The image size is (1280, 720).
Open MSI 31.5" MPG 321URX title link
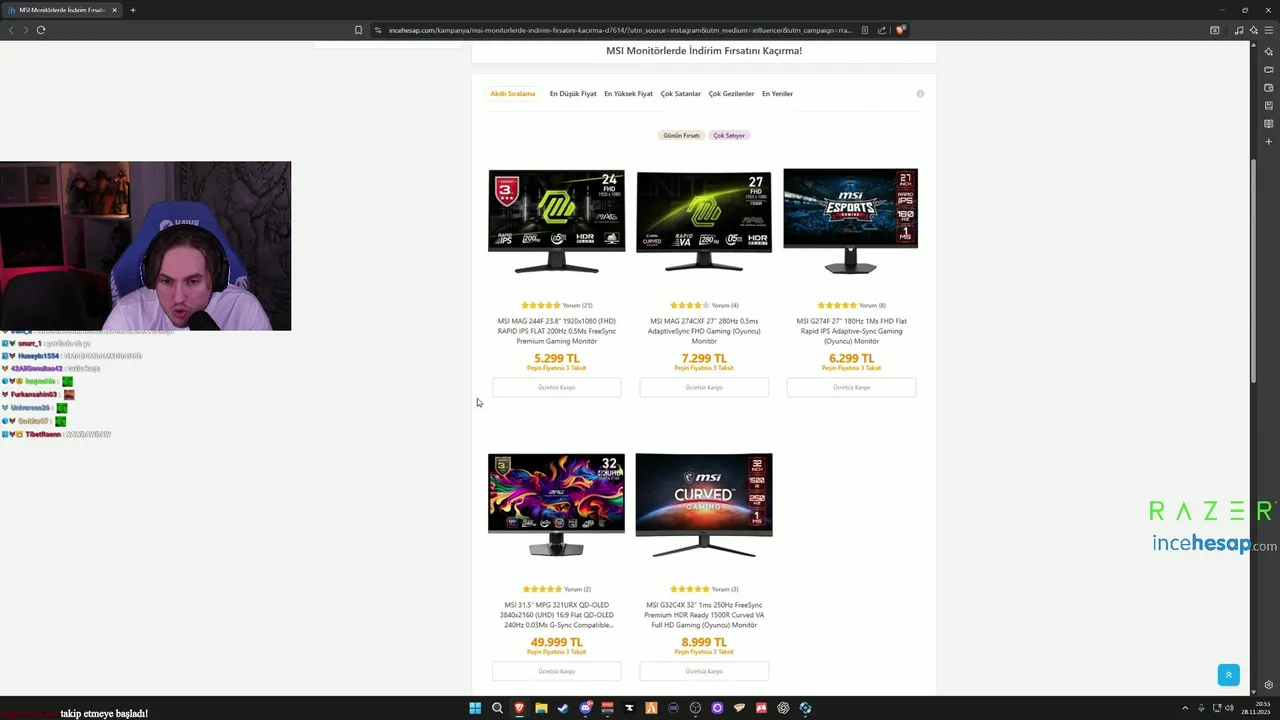pyautogui.click(x=556, y=615)
